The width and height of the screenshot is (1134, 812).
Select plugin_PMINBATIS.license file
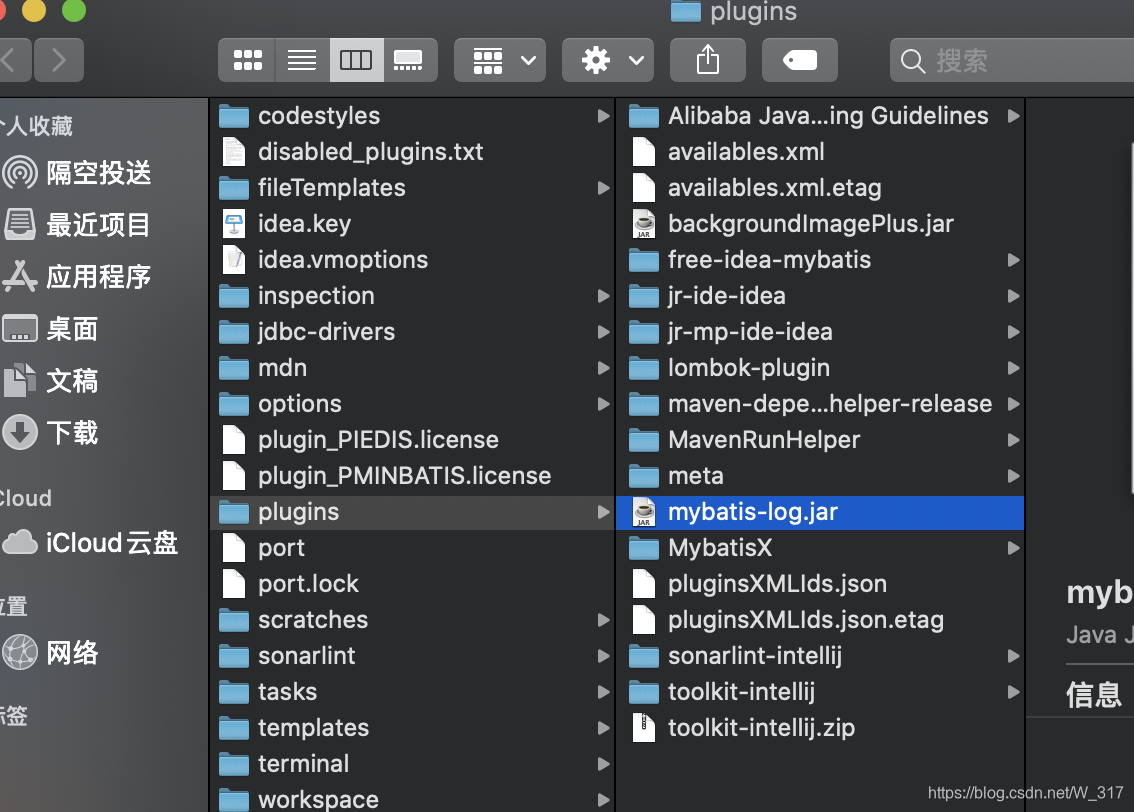click(x=412, y=476)
